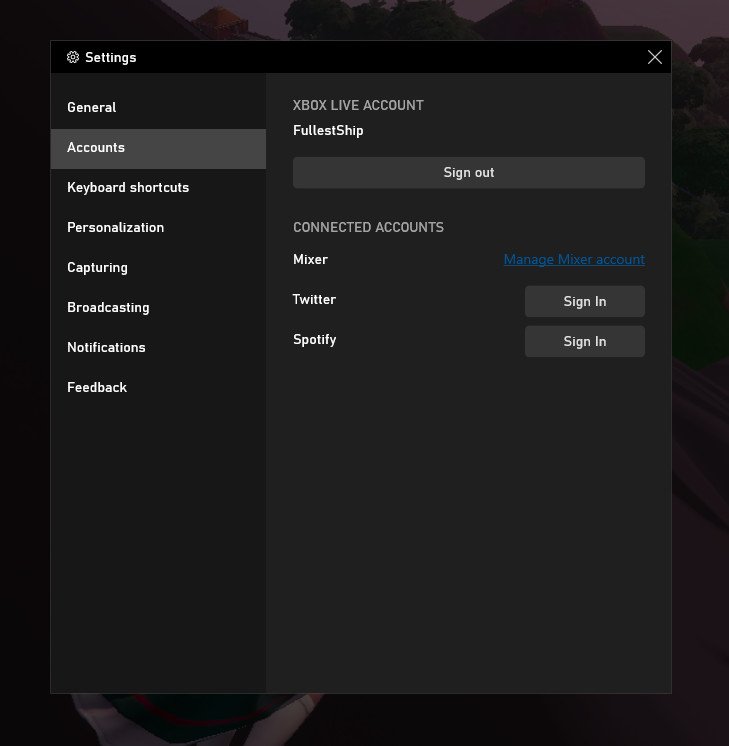Open Broadcasting settings

click(x=158, y=307)
